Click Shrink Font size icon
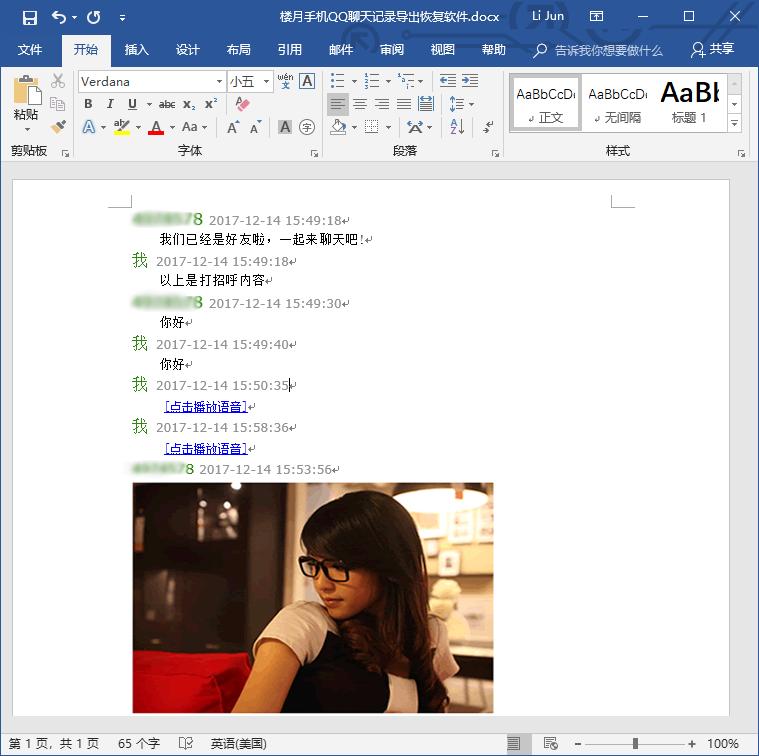The width and height of the screenshot is (759, 756). coord(255,127)
